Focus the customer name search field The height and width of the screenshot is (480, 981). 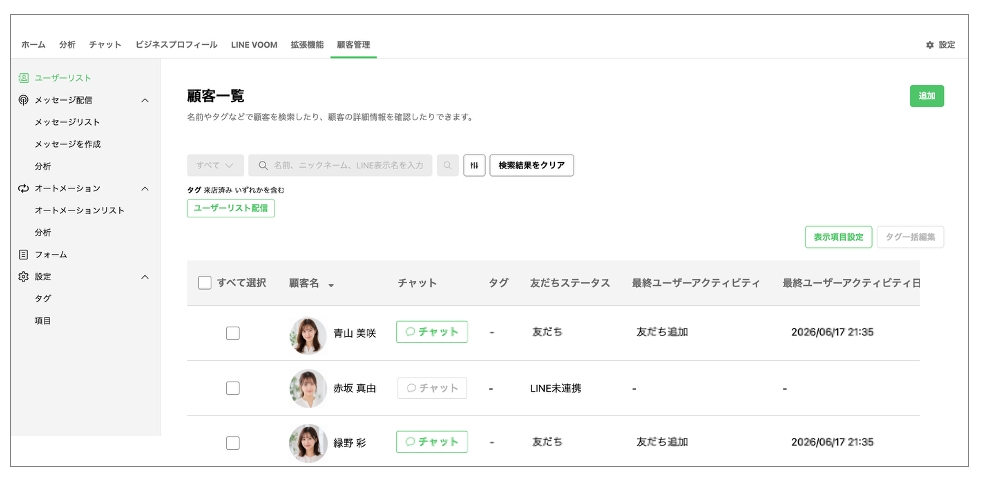(x=340, y=165)
